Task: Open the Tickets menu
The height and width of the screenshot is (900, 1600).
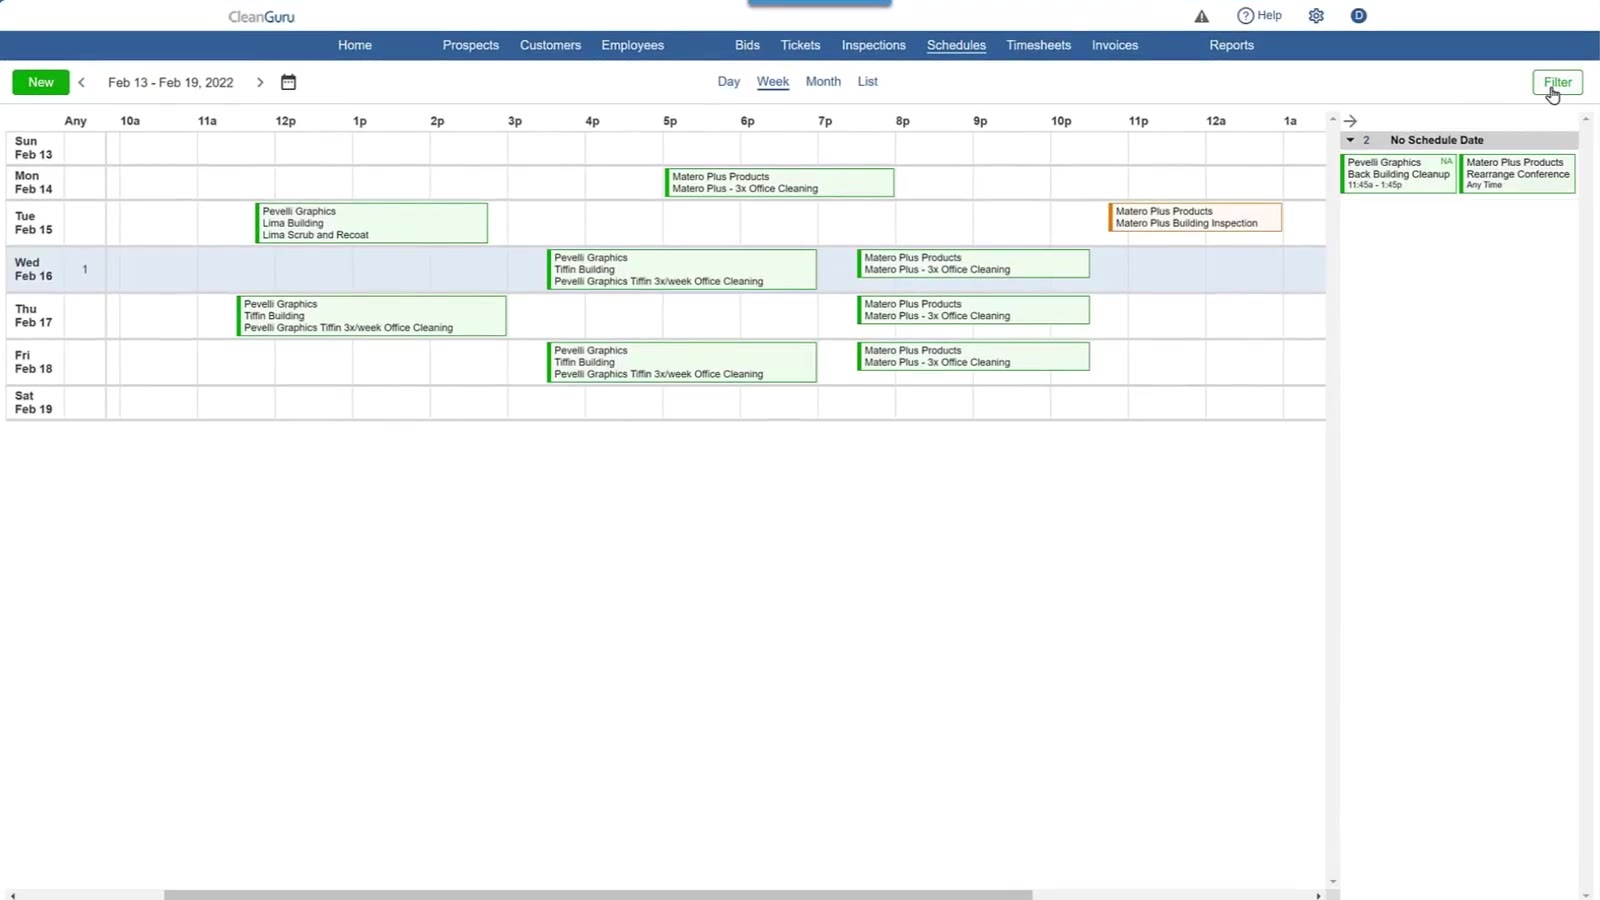Action: (x=800, y=45)
